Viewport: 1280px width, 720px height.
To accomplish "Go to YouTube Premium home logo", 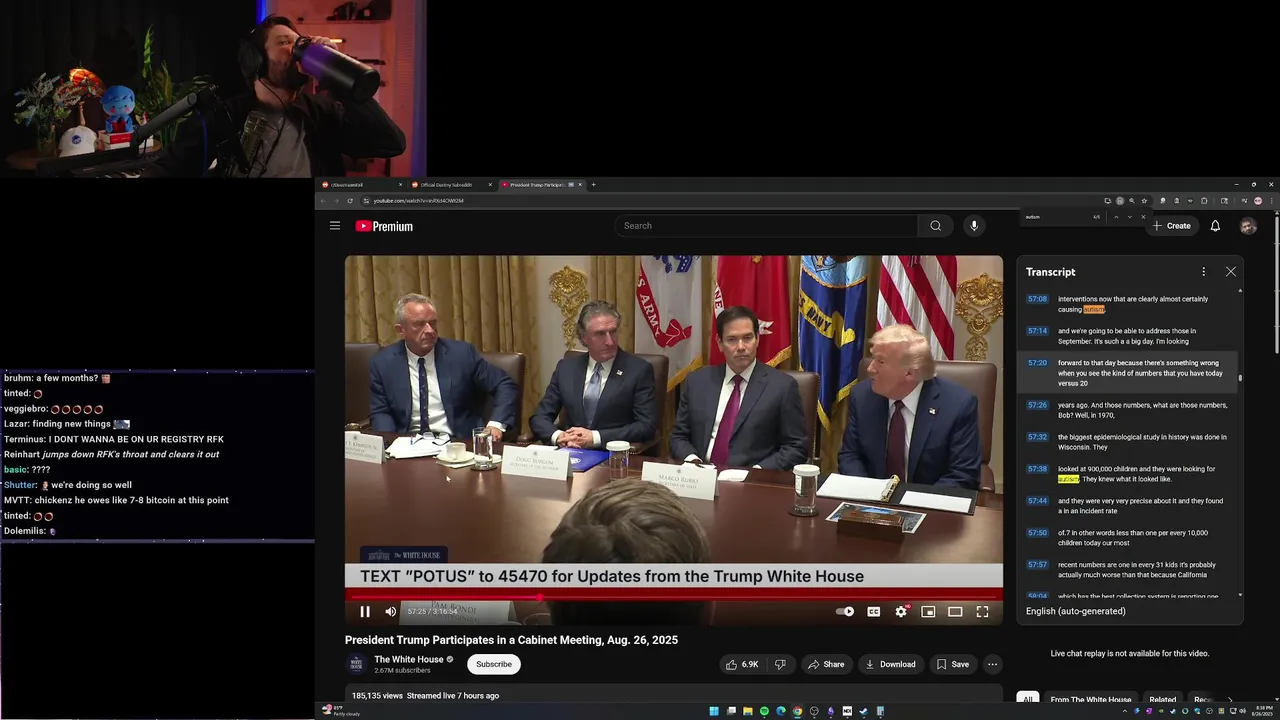I will coord(384,226).
